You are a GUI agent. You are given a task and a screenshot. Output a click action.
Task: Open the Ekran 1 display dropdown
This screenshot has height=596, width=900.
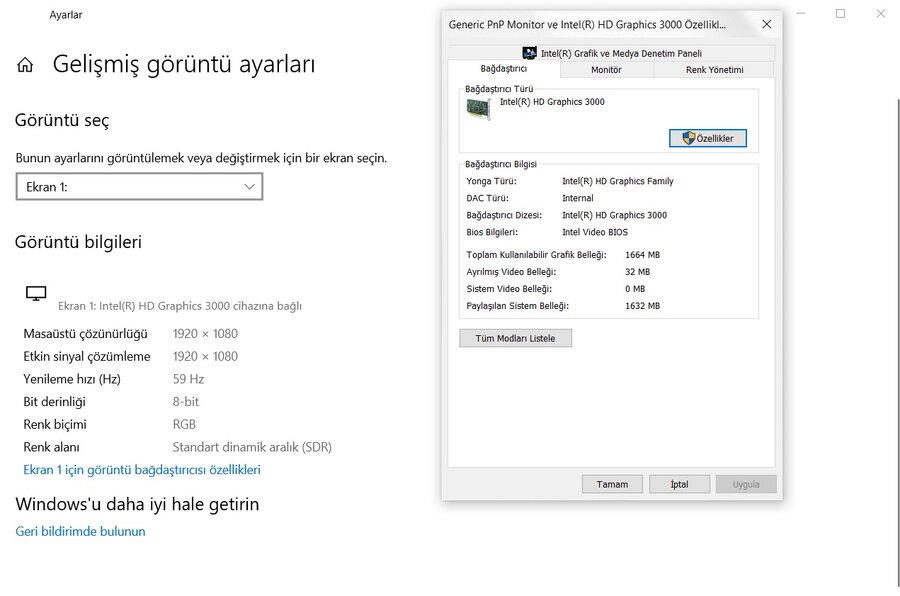click(x=139, y=187)
